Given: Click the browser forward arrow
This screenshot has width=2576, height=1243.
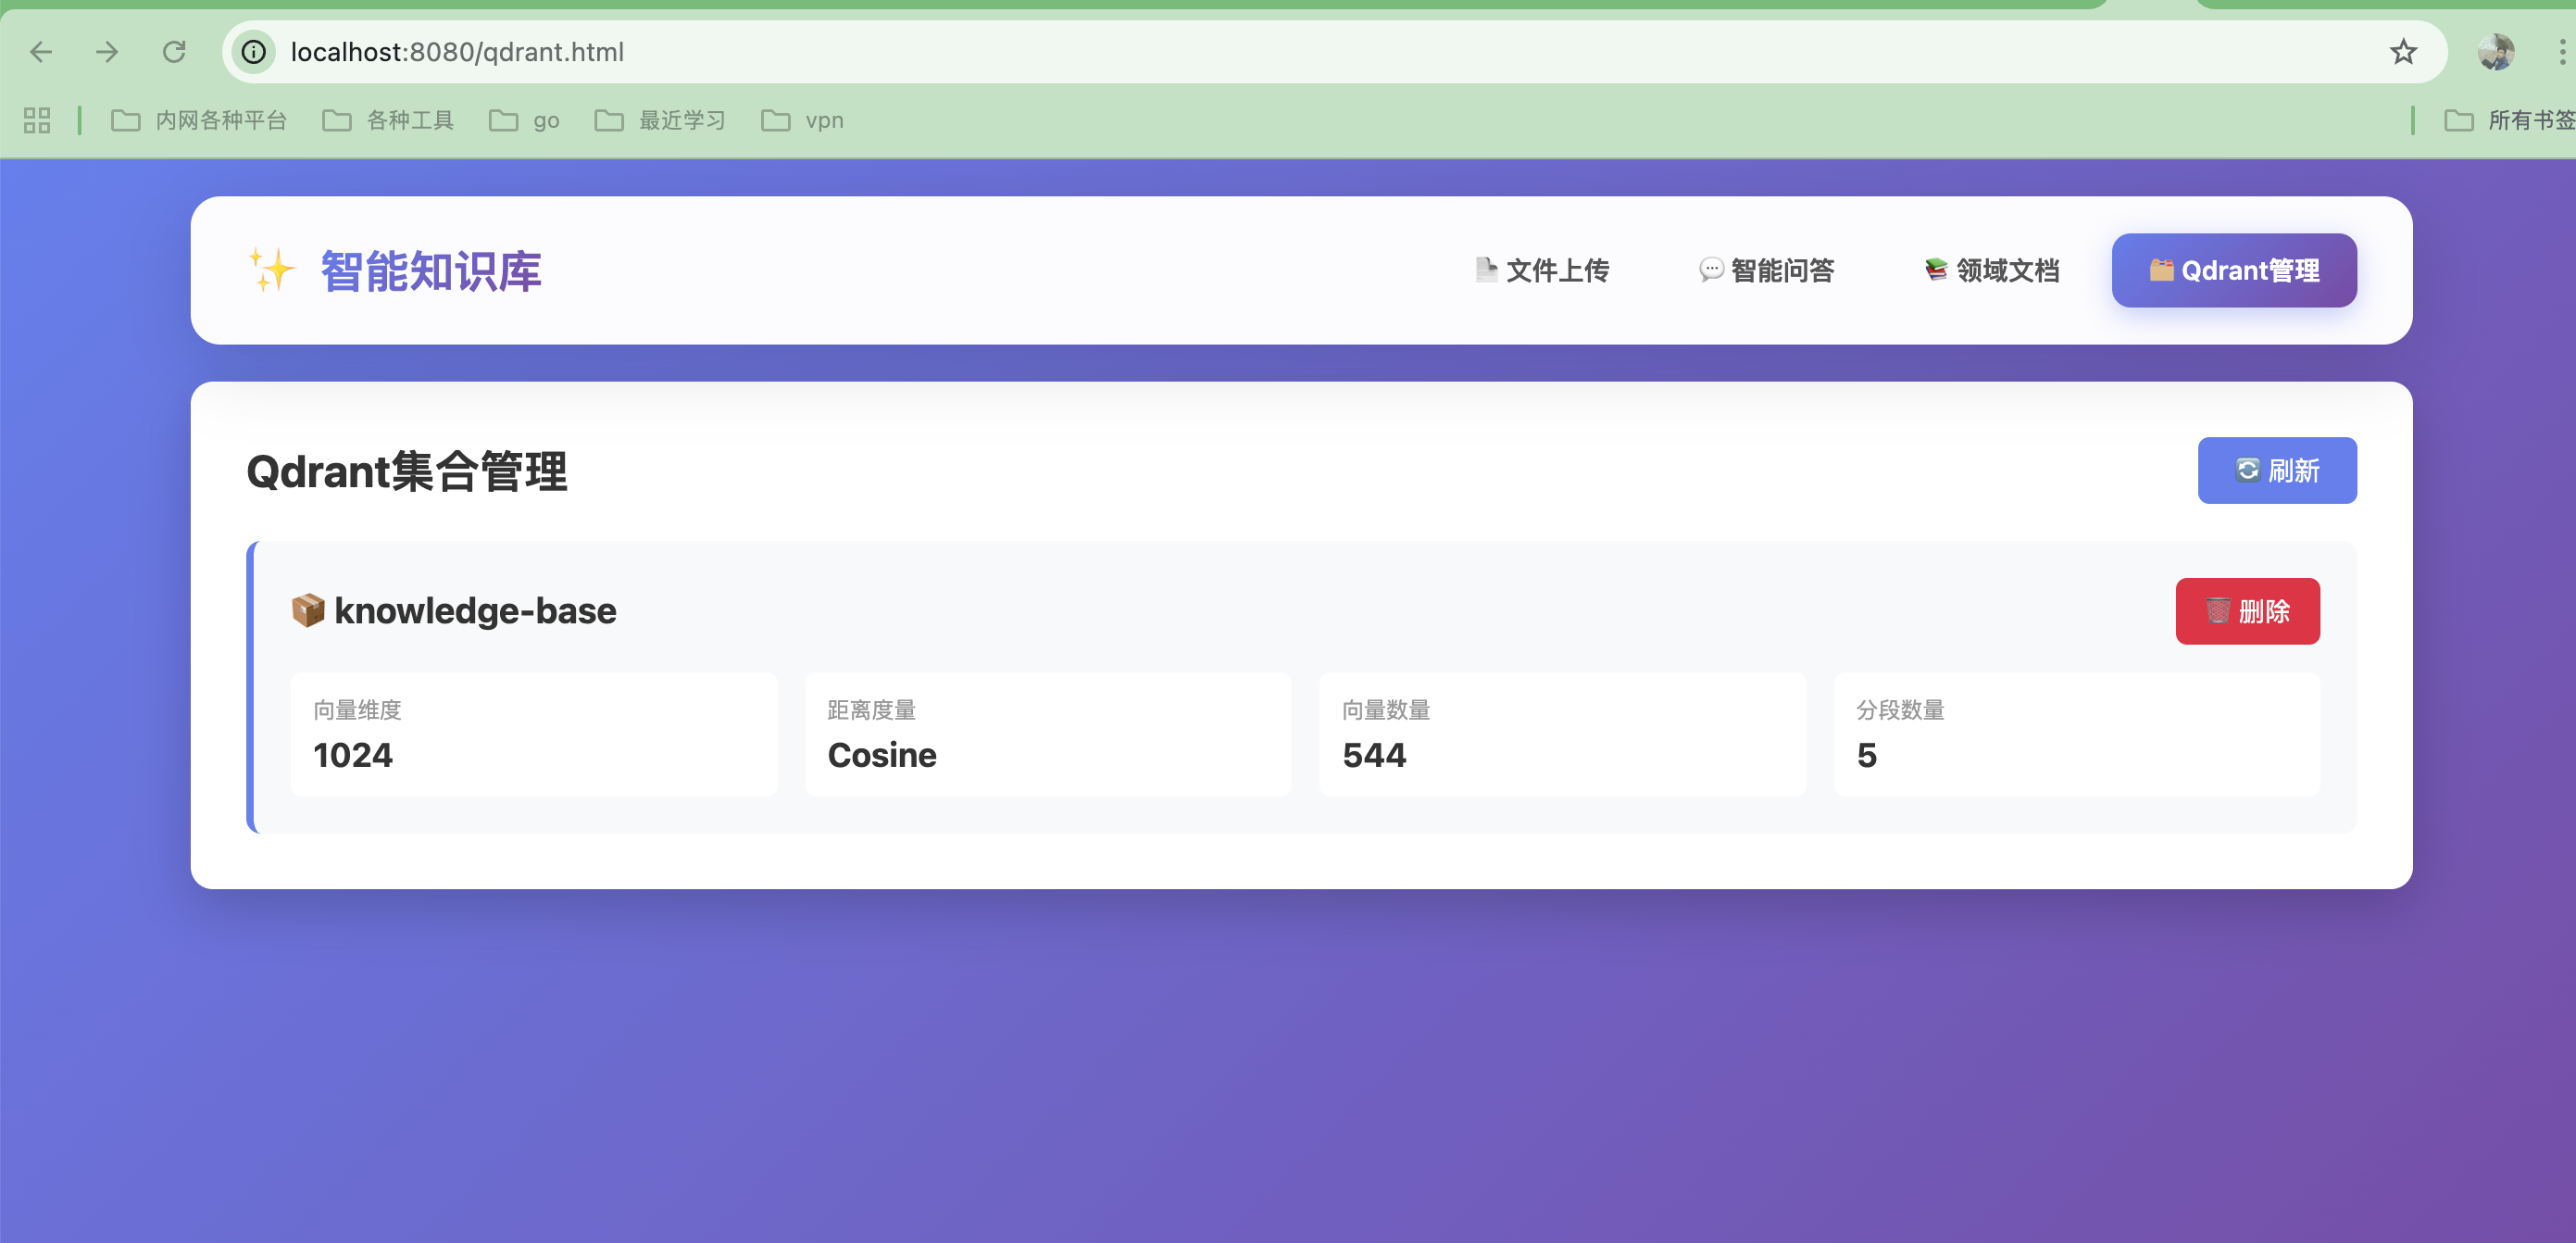Looking at the screenshot, I should tap(107, 52).
